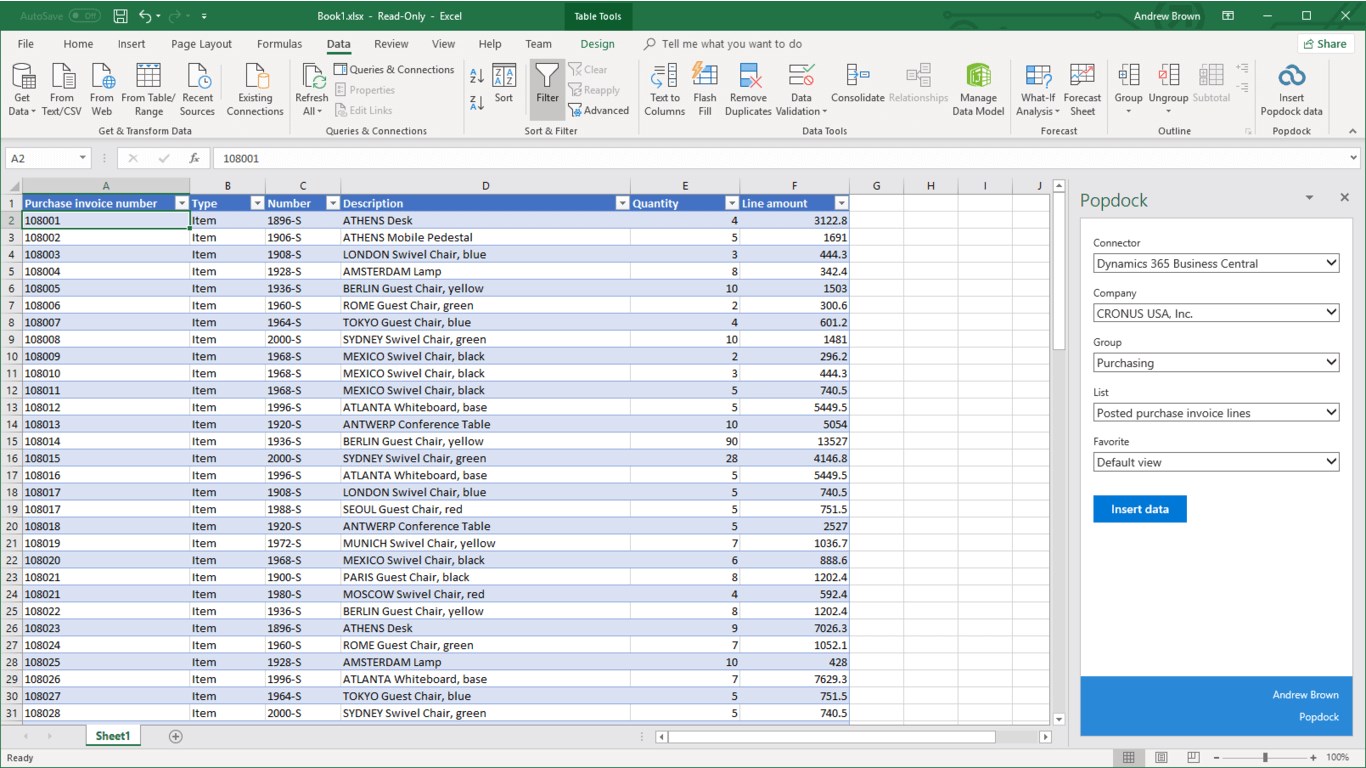
Task: Click in the formula bar
Action: click(780, 158)
